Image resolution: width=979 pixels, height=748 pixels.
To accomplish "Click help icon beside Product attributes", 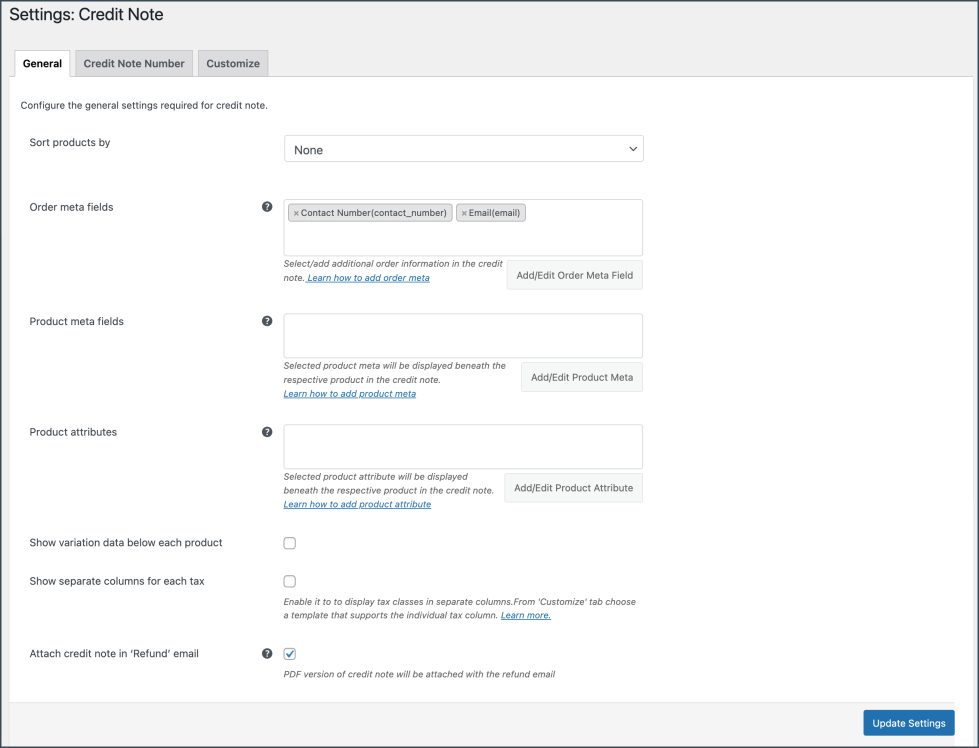I will tap(267, 432).
